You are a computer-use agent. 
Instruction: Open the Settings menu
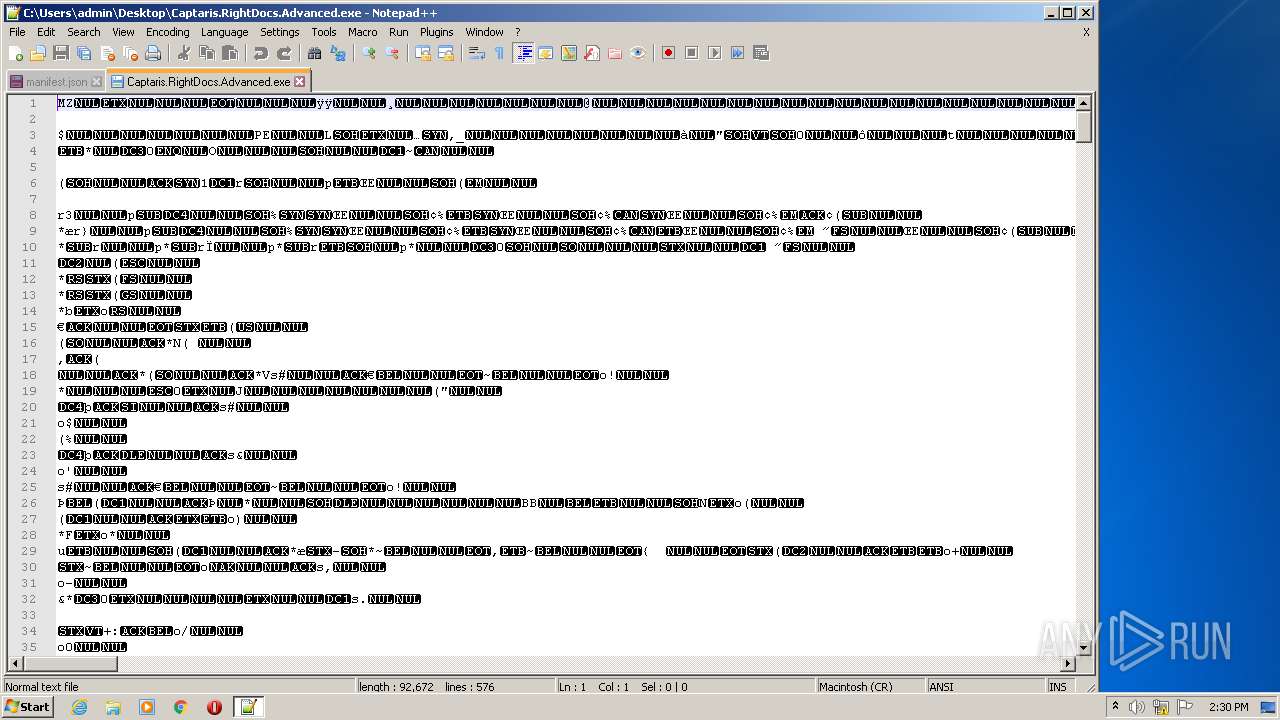click(x=279, y=32)
